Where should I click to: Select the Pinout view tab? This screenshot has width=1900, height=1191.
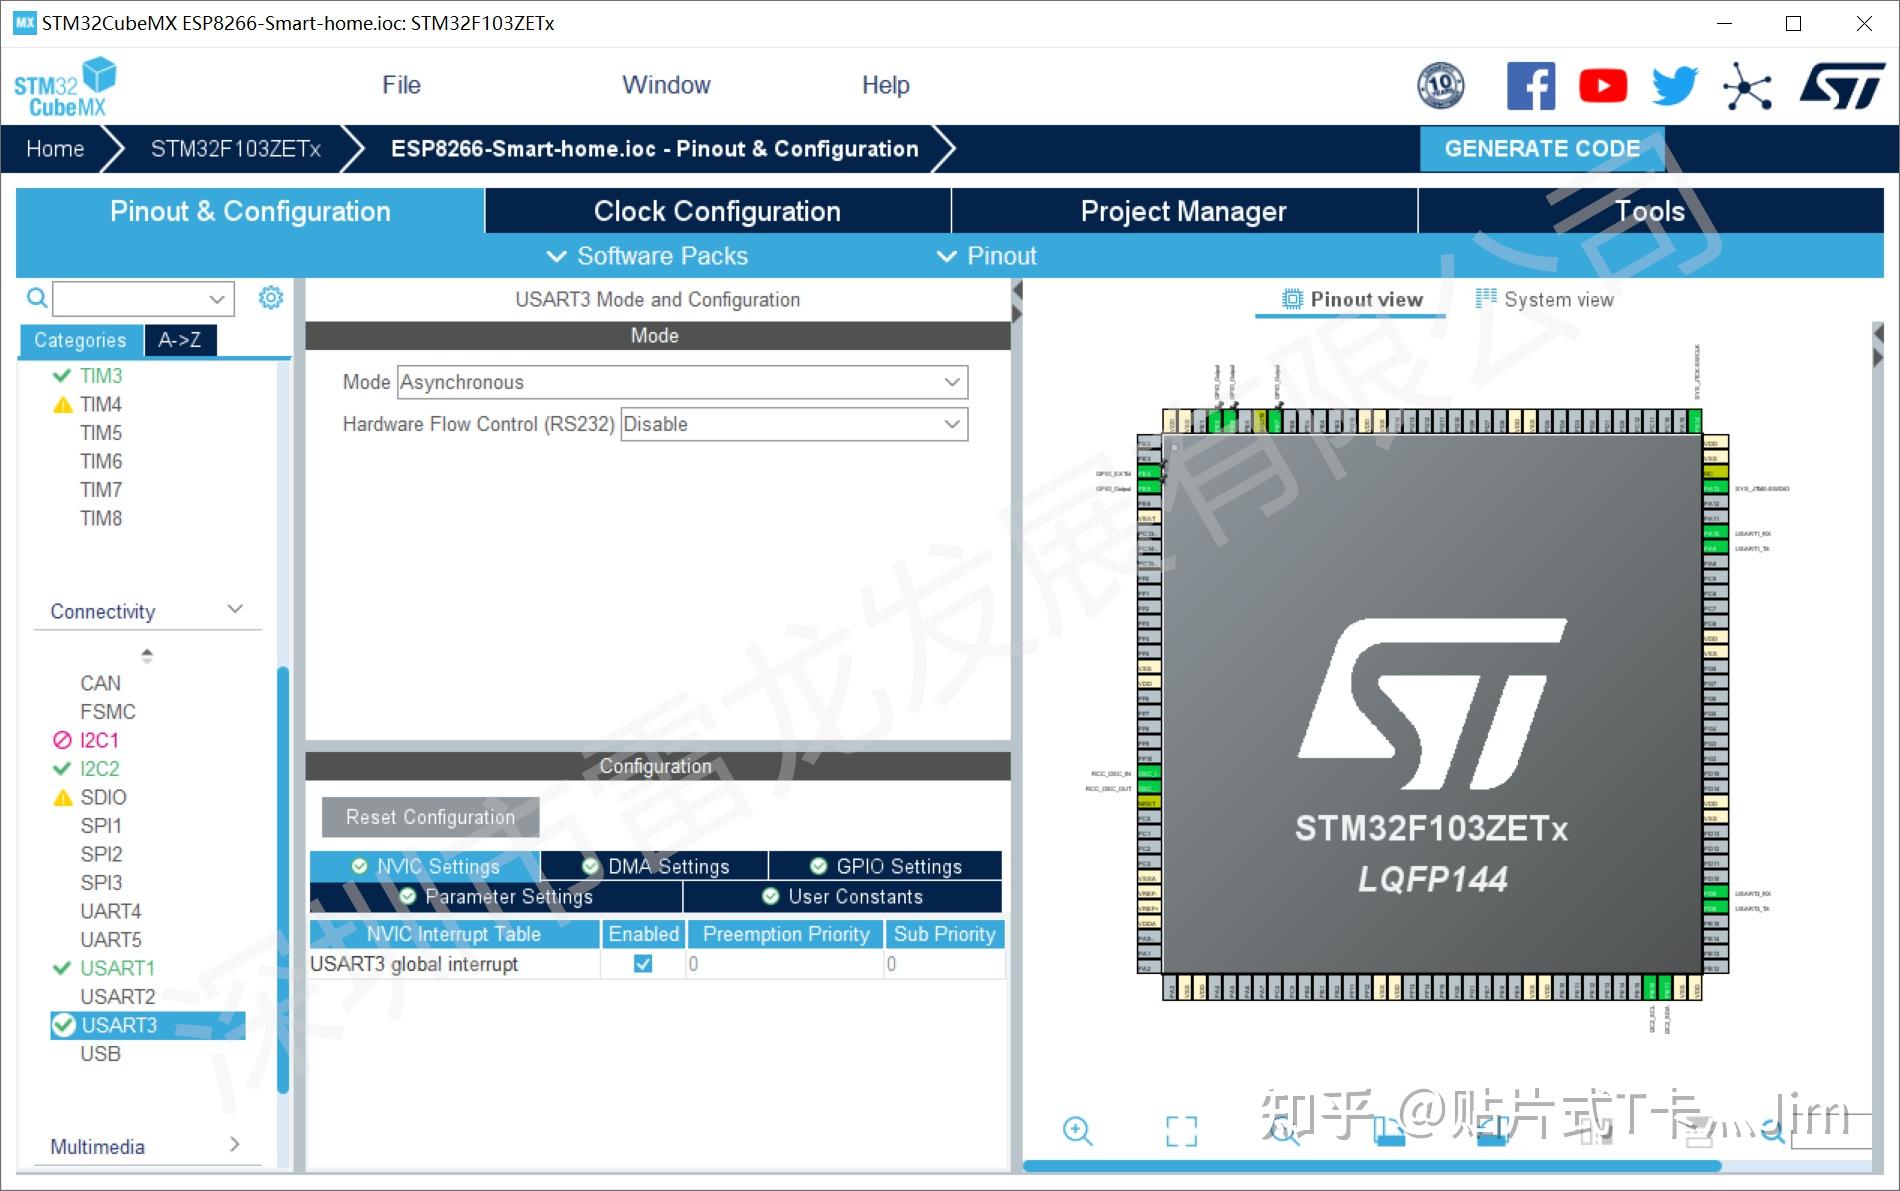[1352, 299]
